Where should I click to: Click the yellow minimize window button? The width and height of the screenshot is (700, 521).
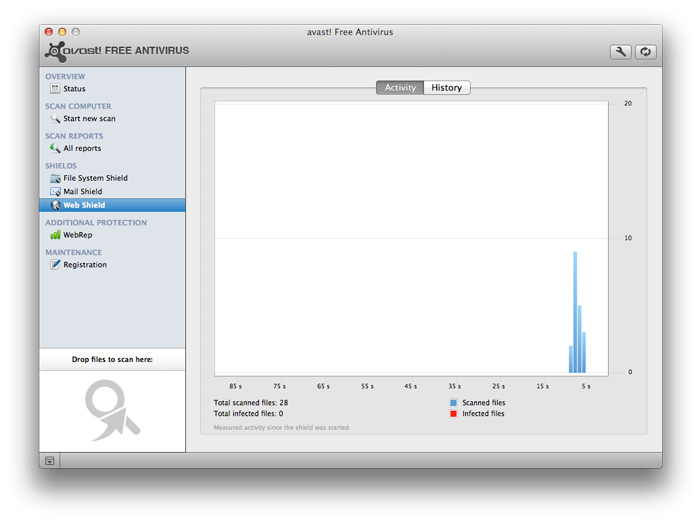coord(63,32)
